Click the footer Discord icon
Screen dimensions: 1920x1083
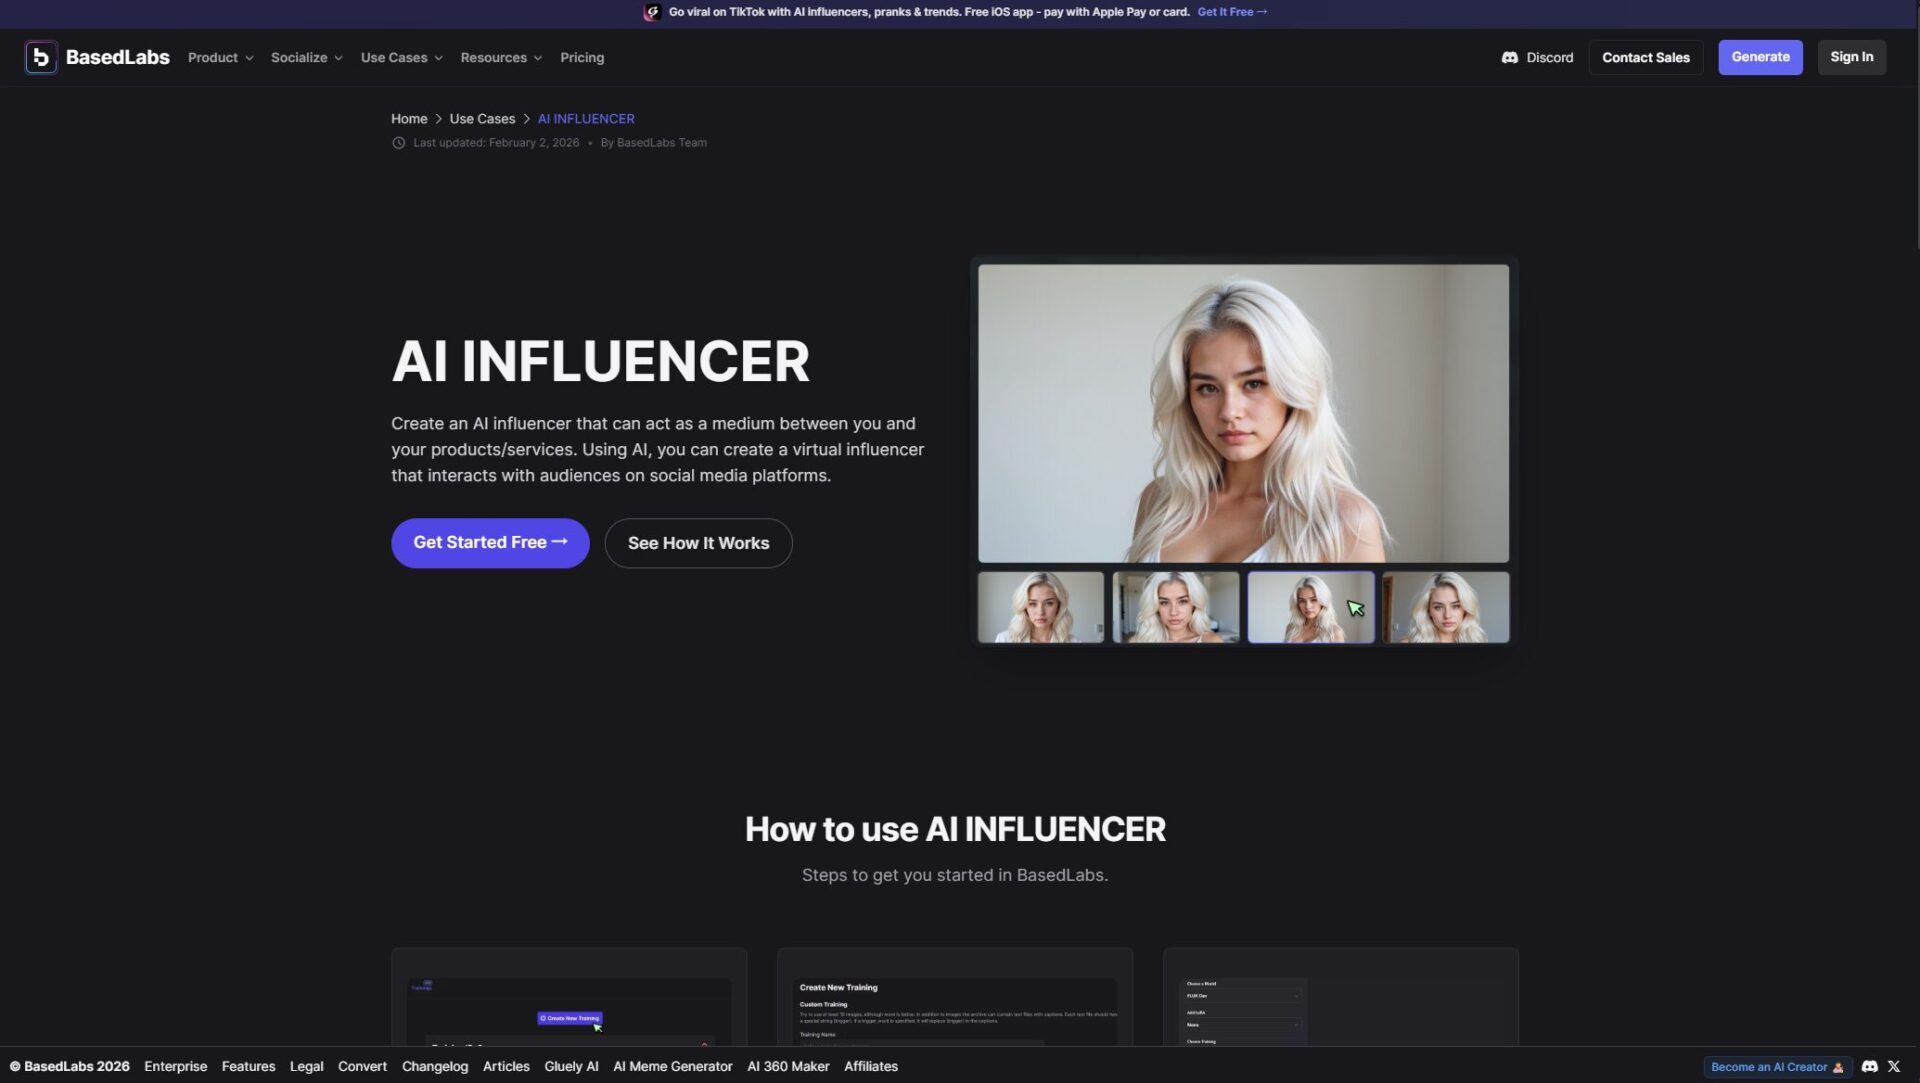tap(1869, 1066)
